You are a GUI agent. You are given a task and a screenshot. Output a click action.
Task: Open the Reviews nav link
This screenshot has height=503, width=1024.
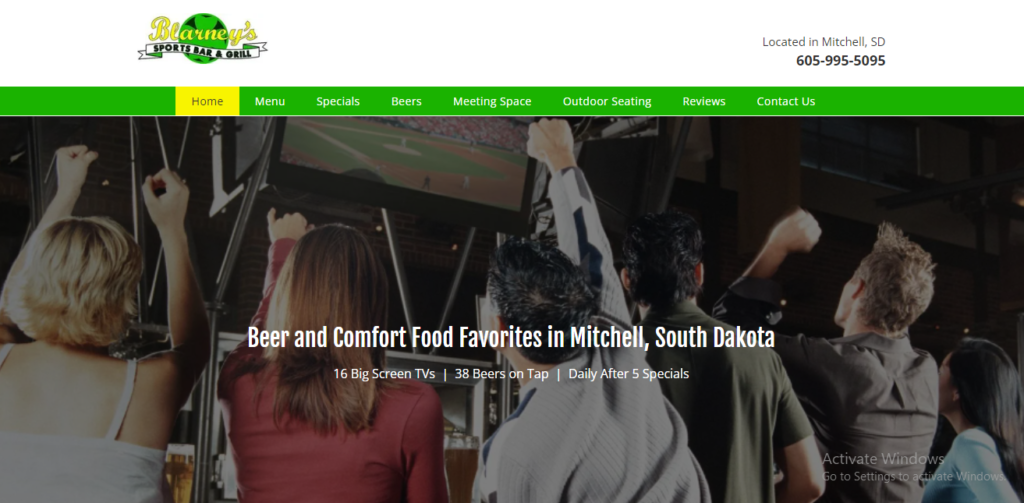pyautogui.click(x=704, y=101)
